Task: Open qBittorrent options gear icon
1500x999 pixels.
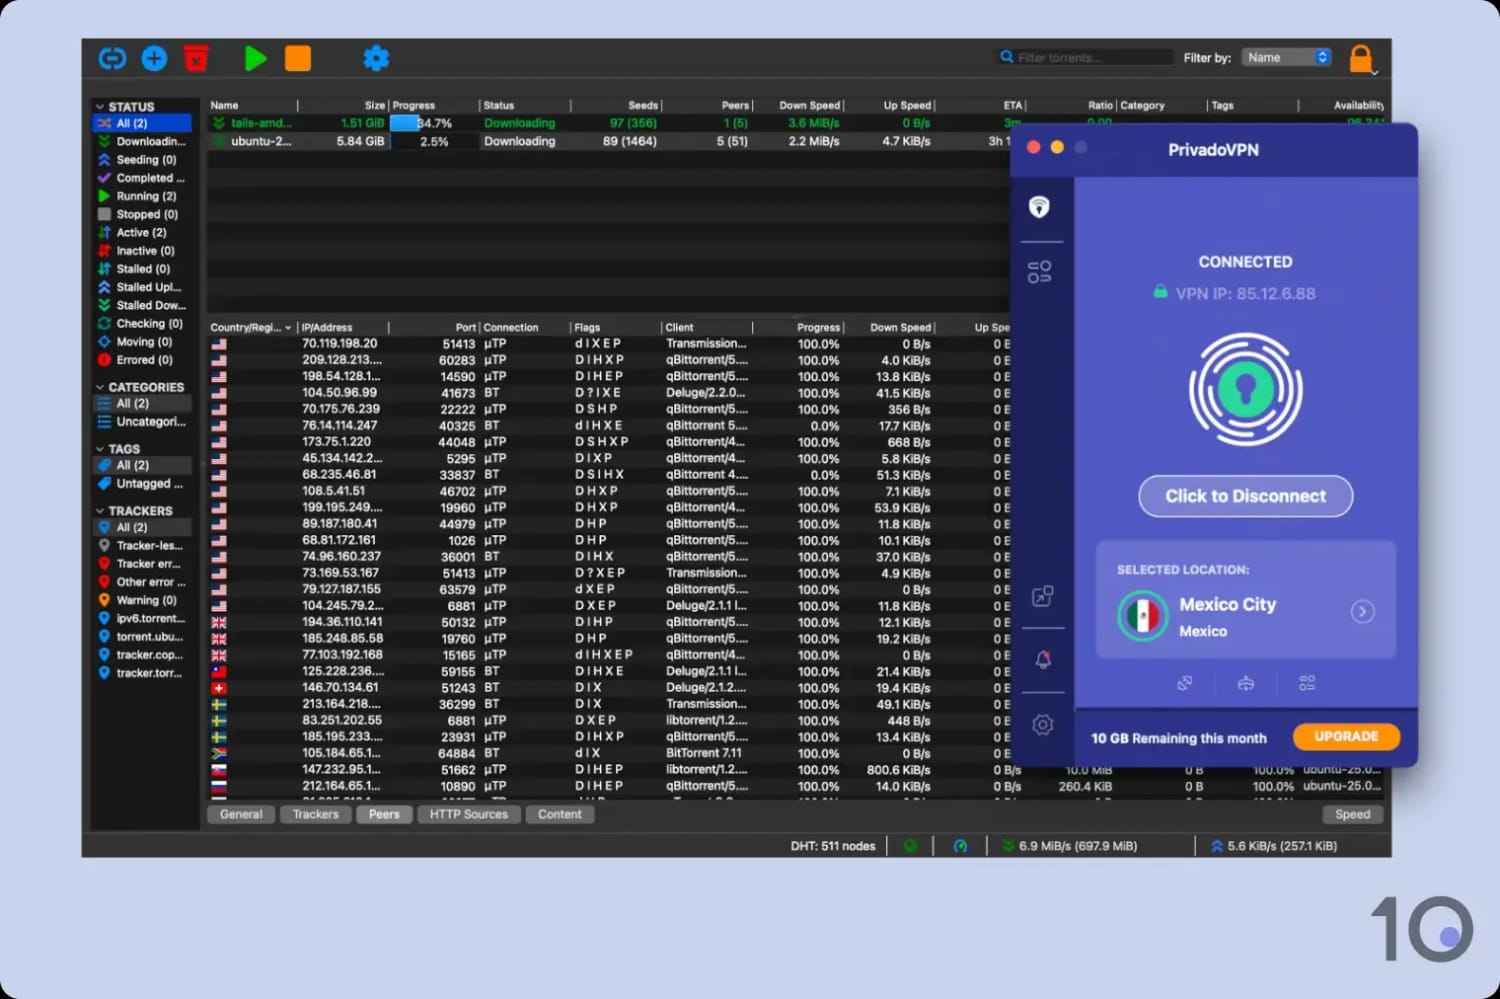Action: click(376, 58)
